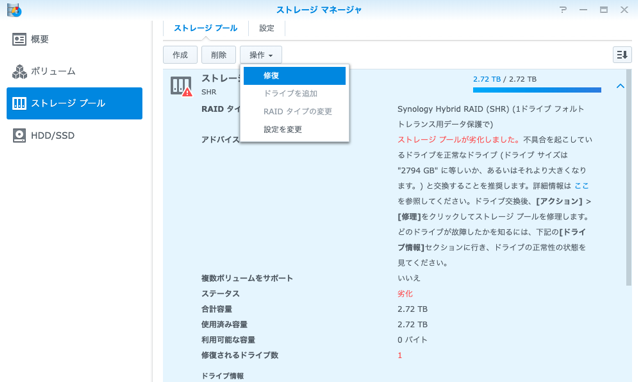The width and height of the screenshot is (638, 382).
Task: Switch to the 設定 tab
Action: 267,28
